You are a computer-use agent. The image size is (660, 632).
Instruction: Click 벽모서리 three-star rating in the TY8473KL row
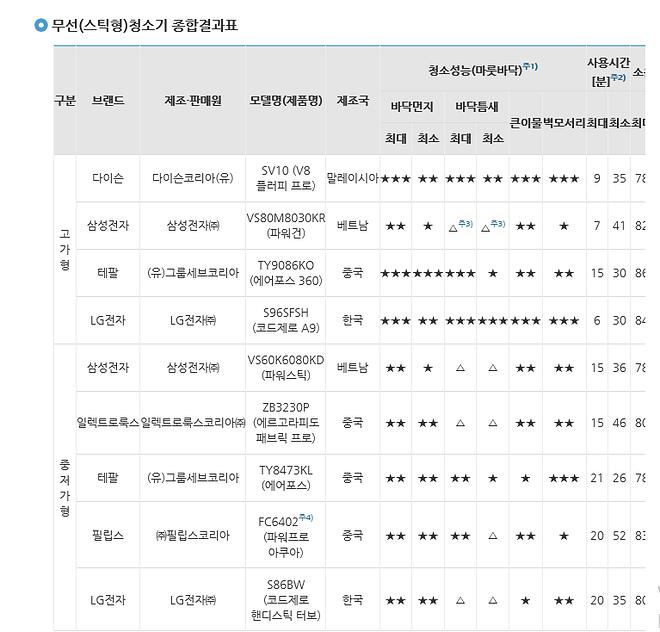click(563, 478)
